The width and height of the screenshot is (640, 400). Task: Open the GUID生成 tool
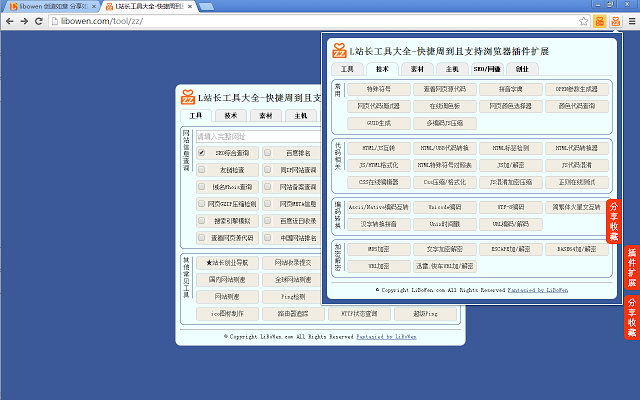tap(379, 123)
